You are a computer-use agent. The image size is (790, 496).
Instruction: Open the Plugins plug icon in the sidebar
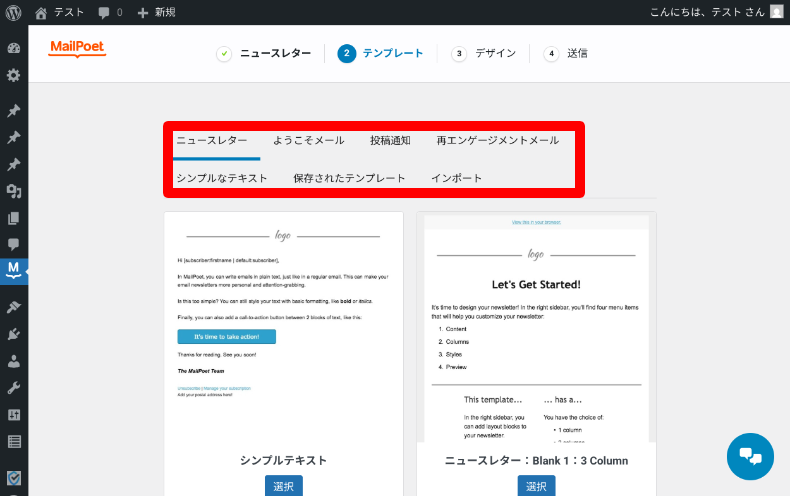click(x=14, y=334)
